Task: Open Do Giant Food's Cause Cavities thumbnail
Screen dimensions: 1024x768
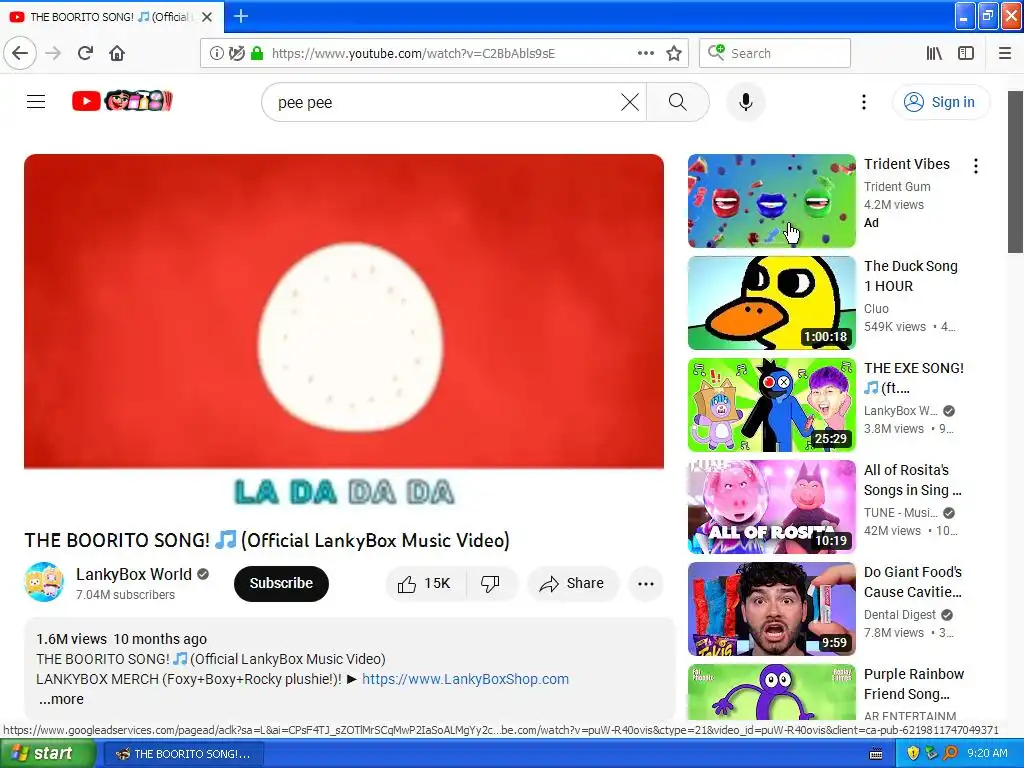Action: 771,609
